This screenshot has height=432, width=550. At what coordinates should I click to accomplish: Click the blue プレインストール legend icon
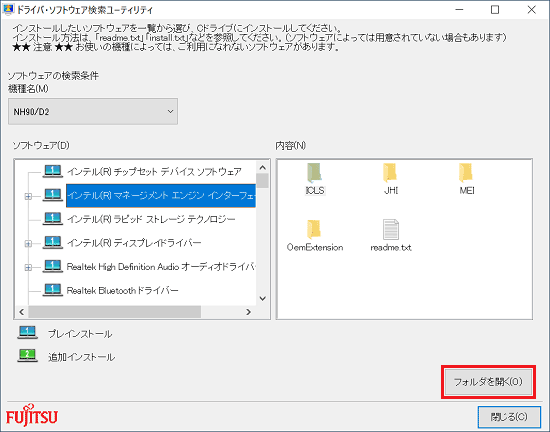point(27,332)
